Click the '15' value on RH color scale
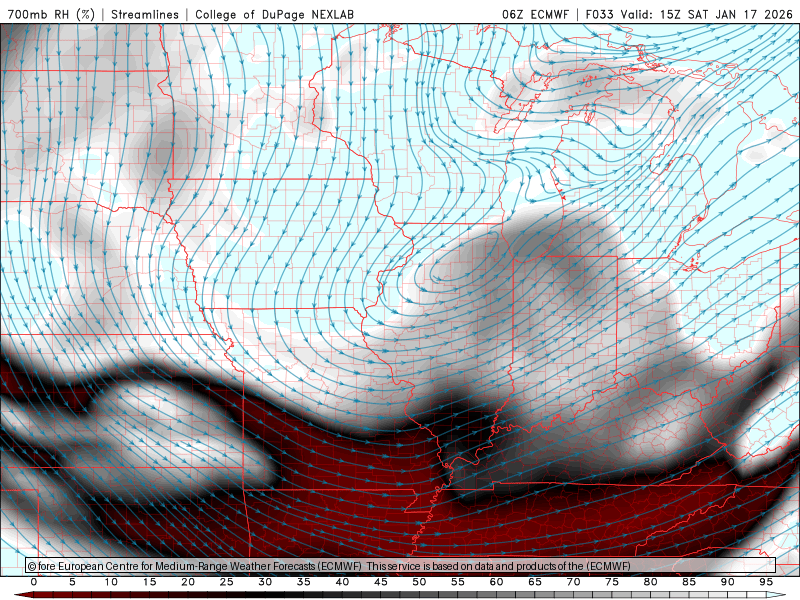Screen dimensions: 800x600 149,582
